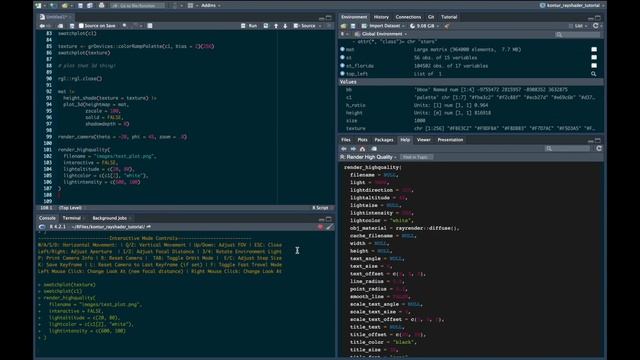
Task: Click the Save All documents icon
Action: pyautogui.click(x=89, y=5)
